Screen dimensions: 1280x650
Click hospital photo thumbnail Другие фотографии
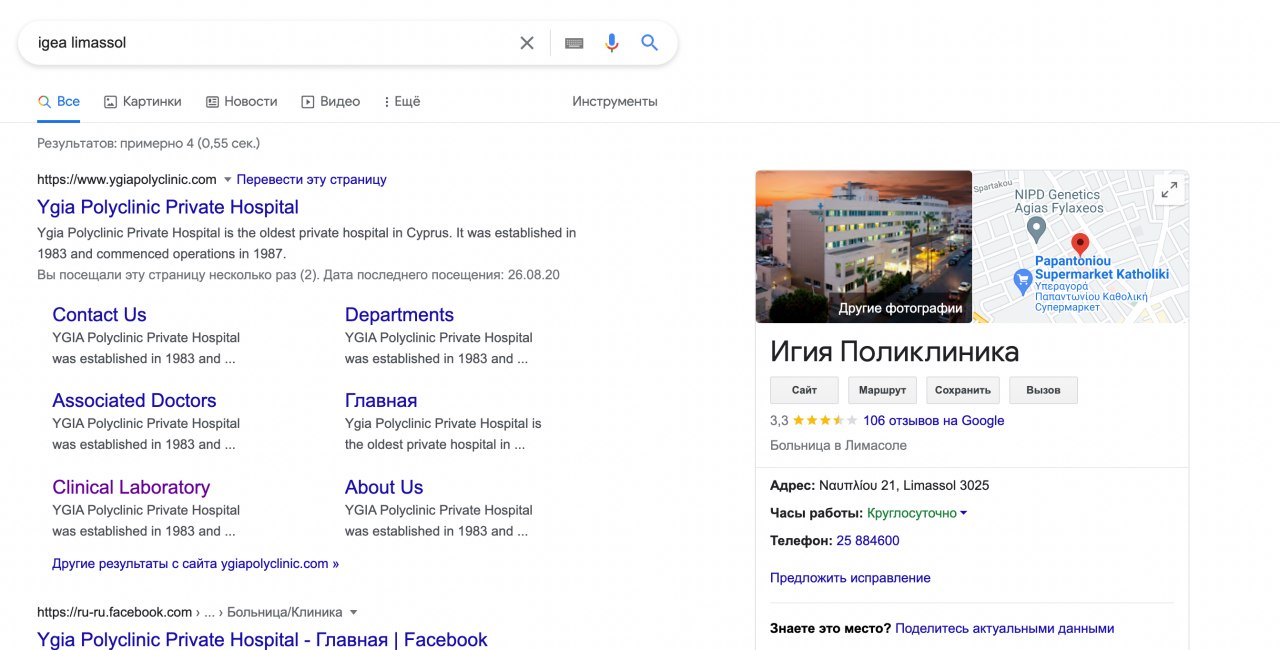pyautogui.click(x=863, y=246)
